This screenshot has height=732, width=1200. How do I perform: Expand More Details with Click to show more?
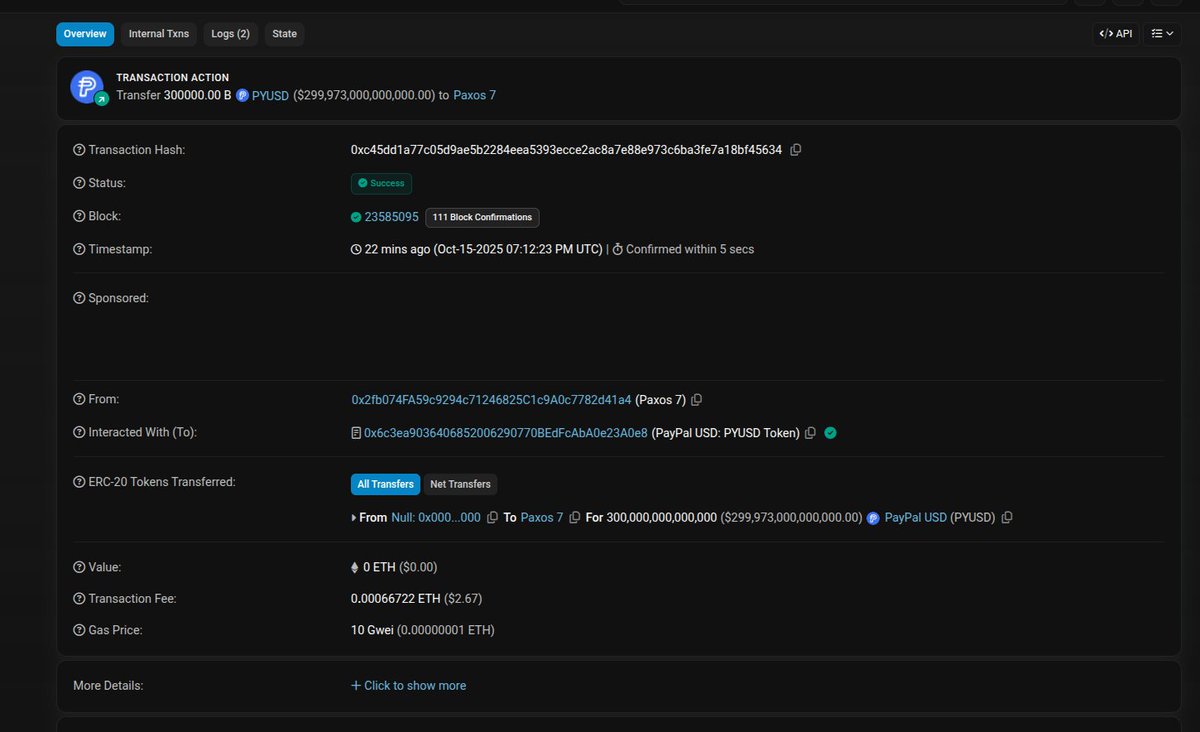pyautogui.click(x=408, y=686)
